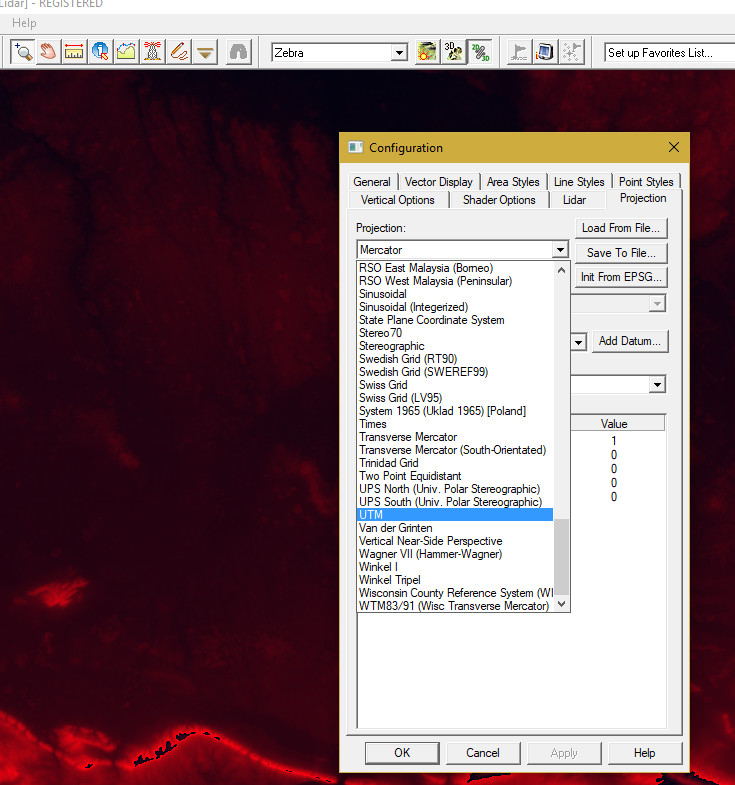Select the View Shed tower tool
Image resolution: width=735 pixels, height=785 pixels.
tap(152, 52)
